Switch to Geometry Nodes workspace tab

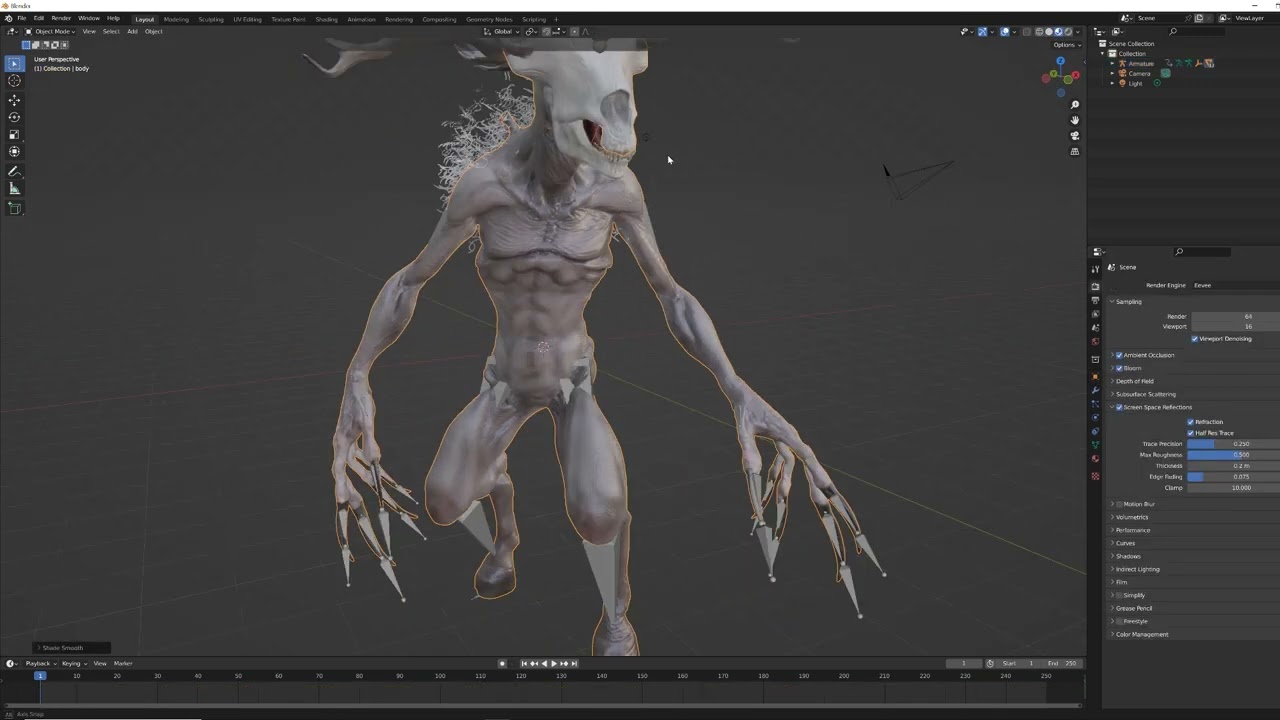489,19
